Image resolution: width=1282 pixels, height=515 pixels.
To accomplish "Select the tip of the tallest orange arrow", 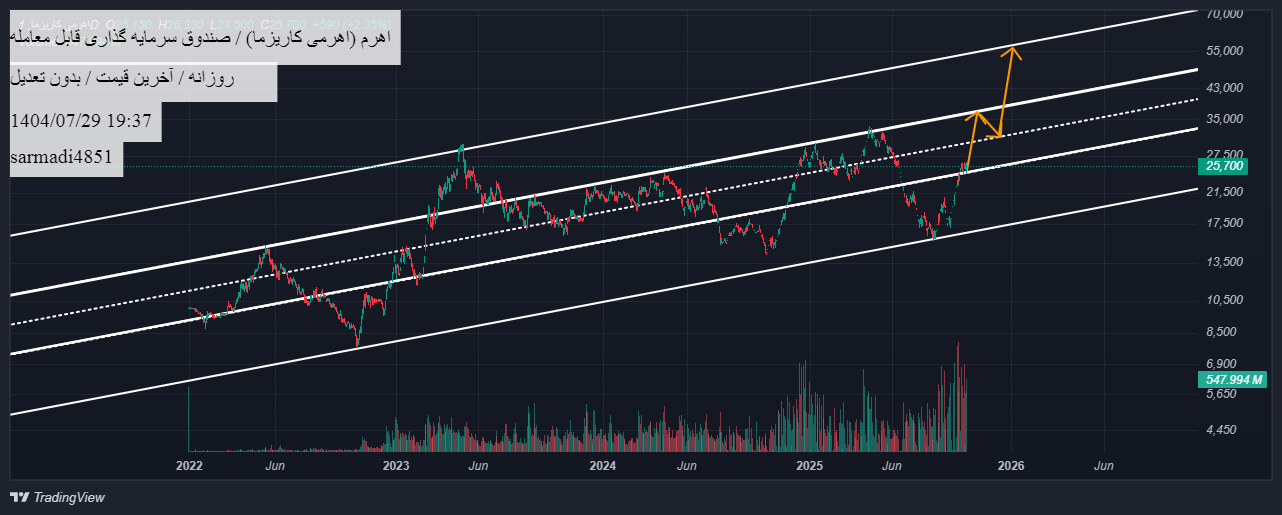I will (1012, 48).
